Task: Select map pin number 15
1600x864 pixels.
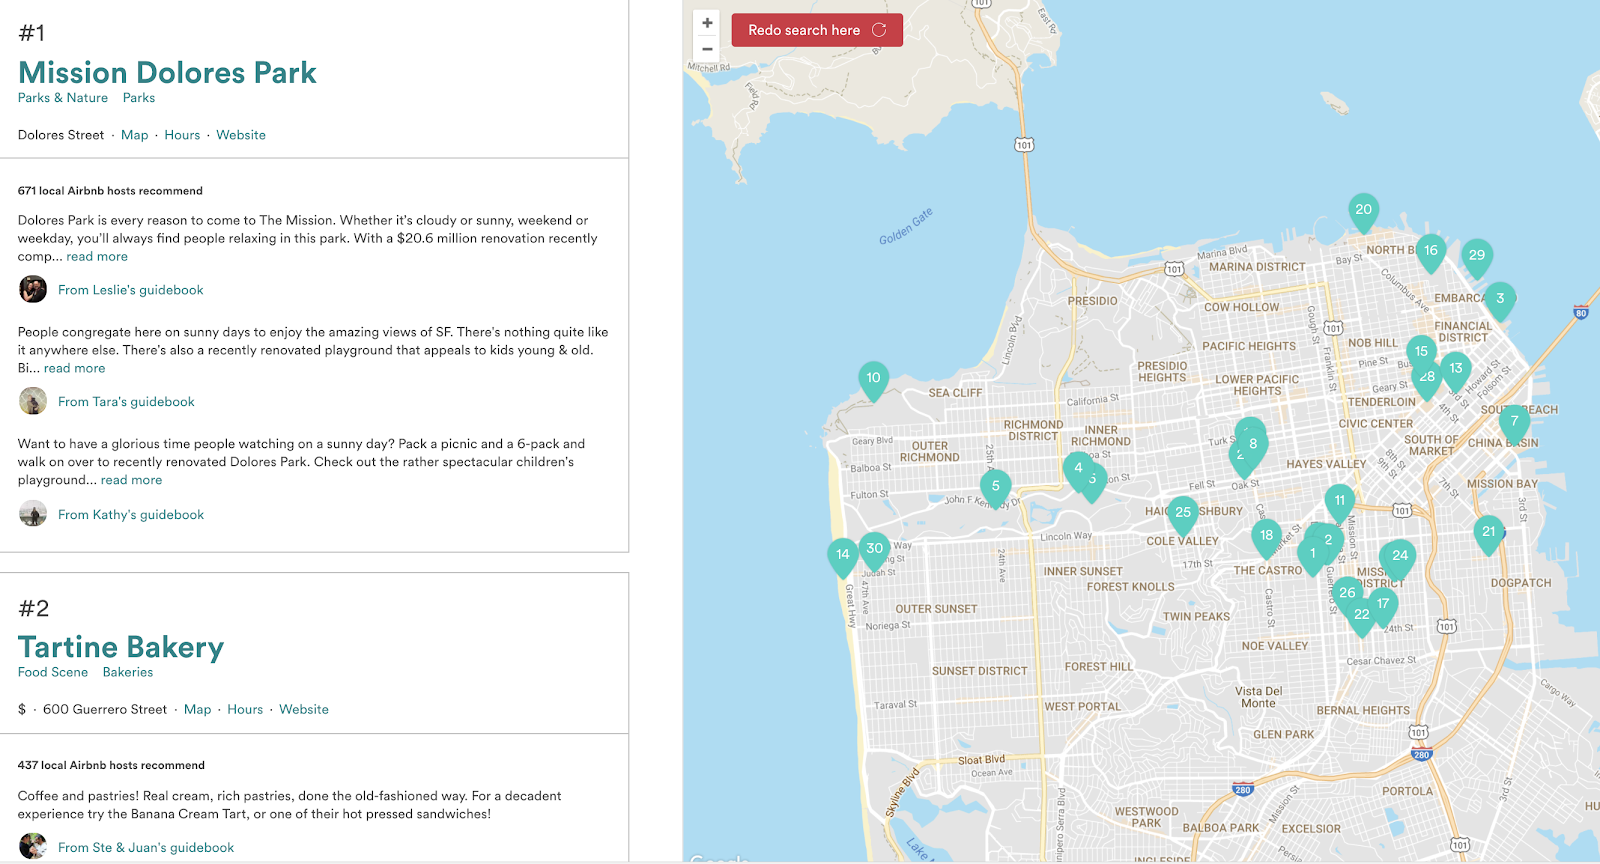Action: (x=1421, y=353)
